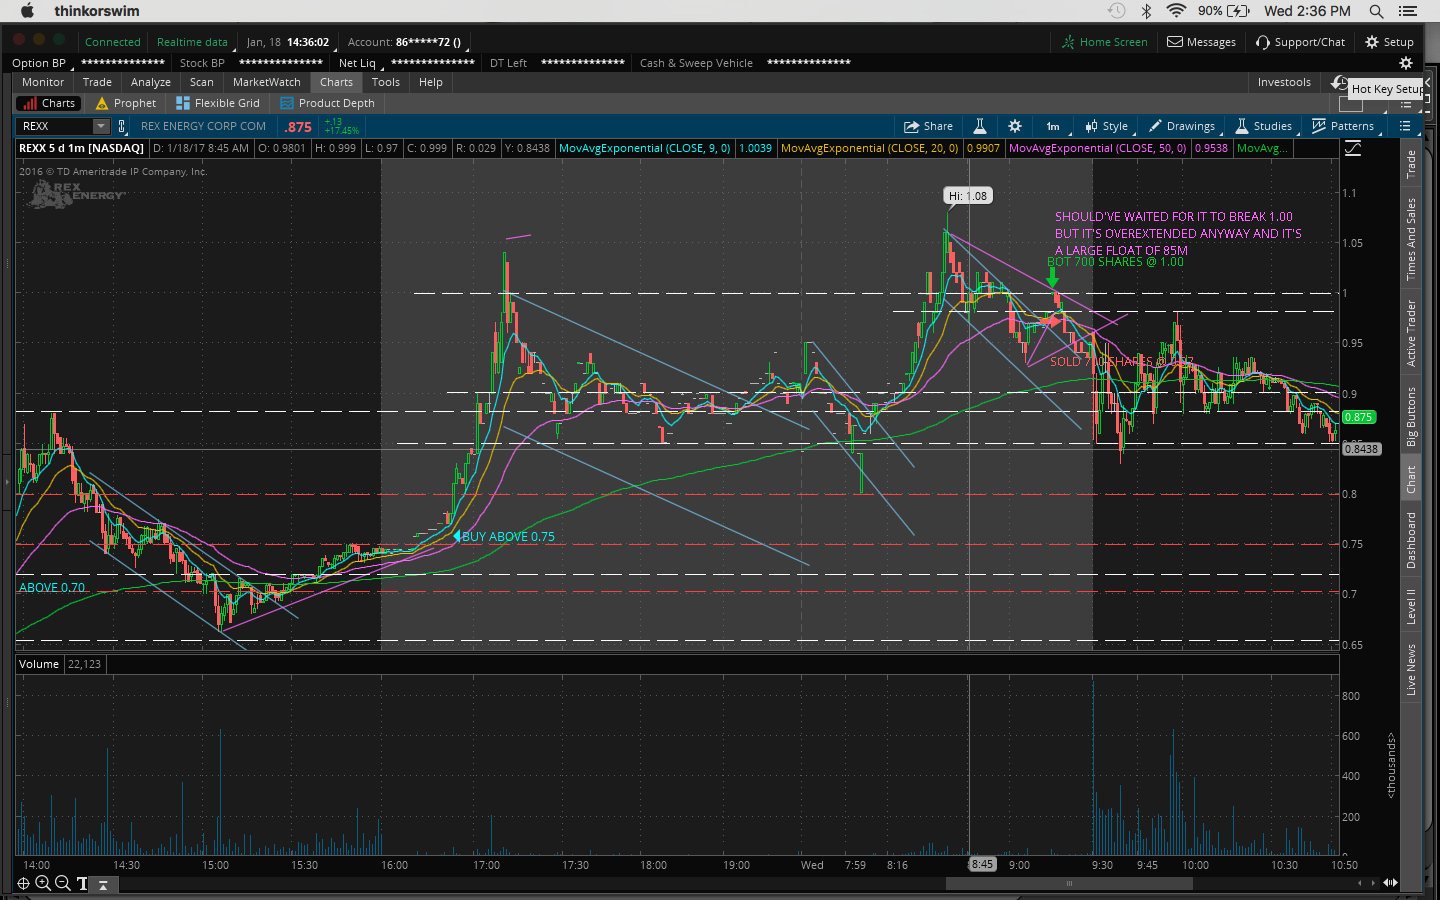Screen dimensions: 1440x900
Task: Click the price axis scale icon
Action: pyautogui.click(x=1353, y=148)
